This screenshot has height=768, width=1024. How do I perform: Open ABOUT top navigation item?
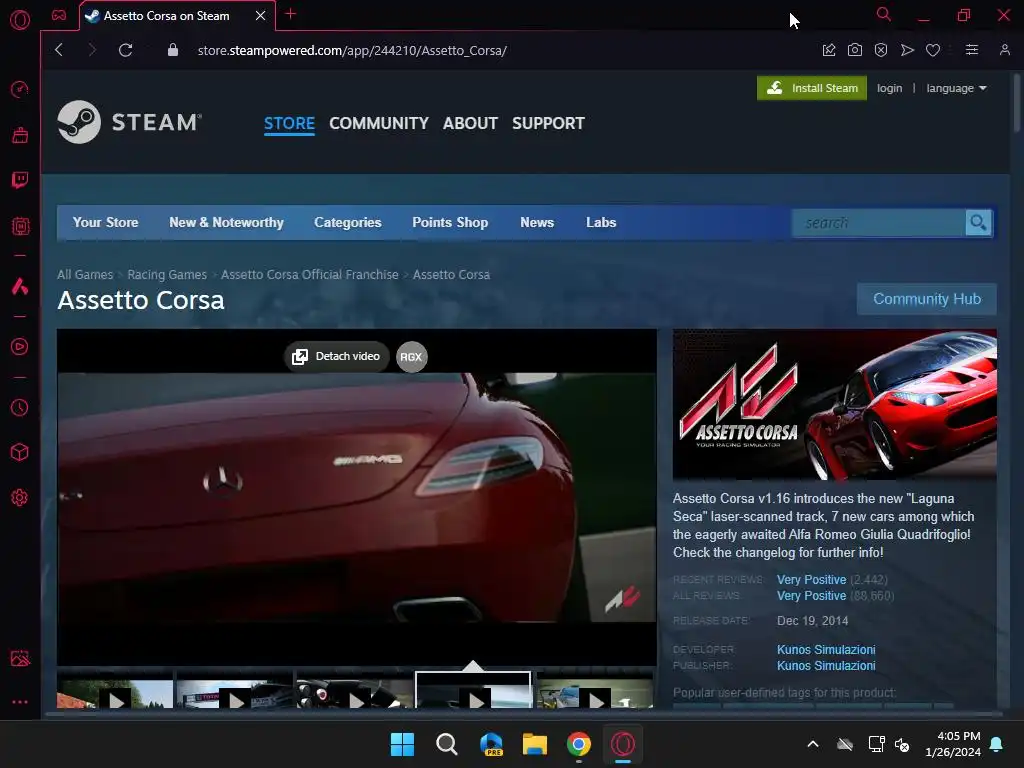click(470, 123)
